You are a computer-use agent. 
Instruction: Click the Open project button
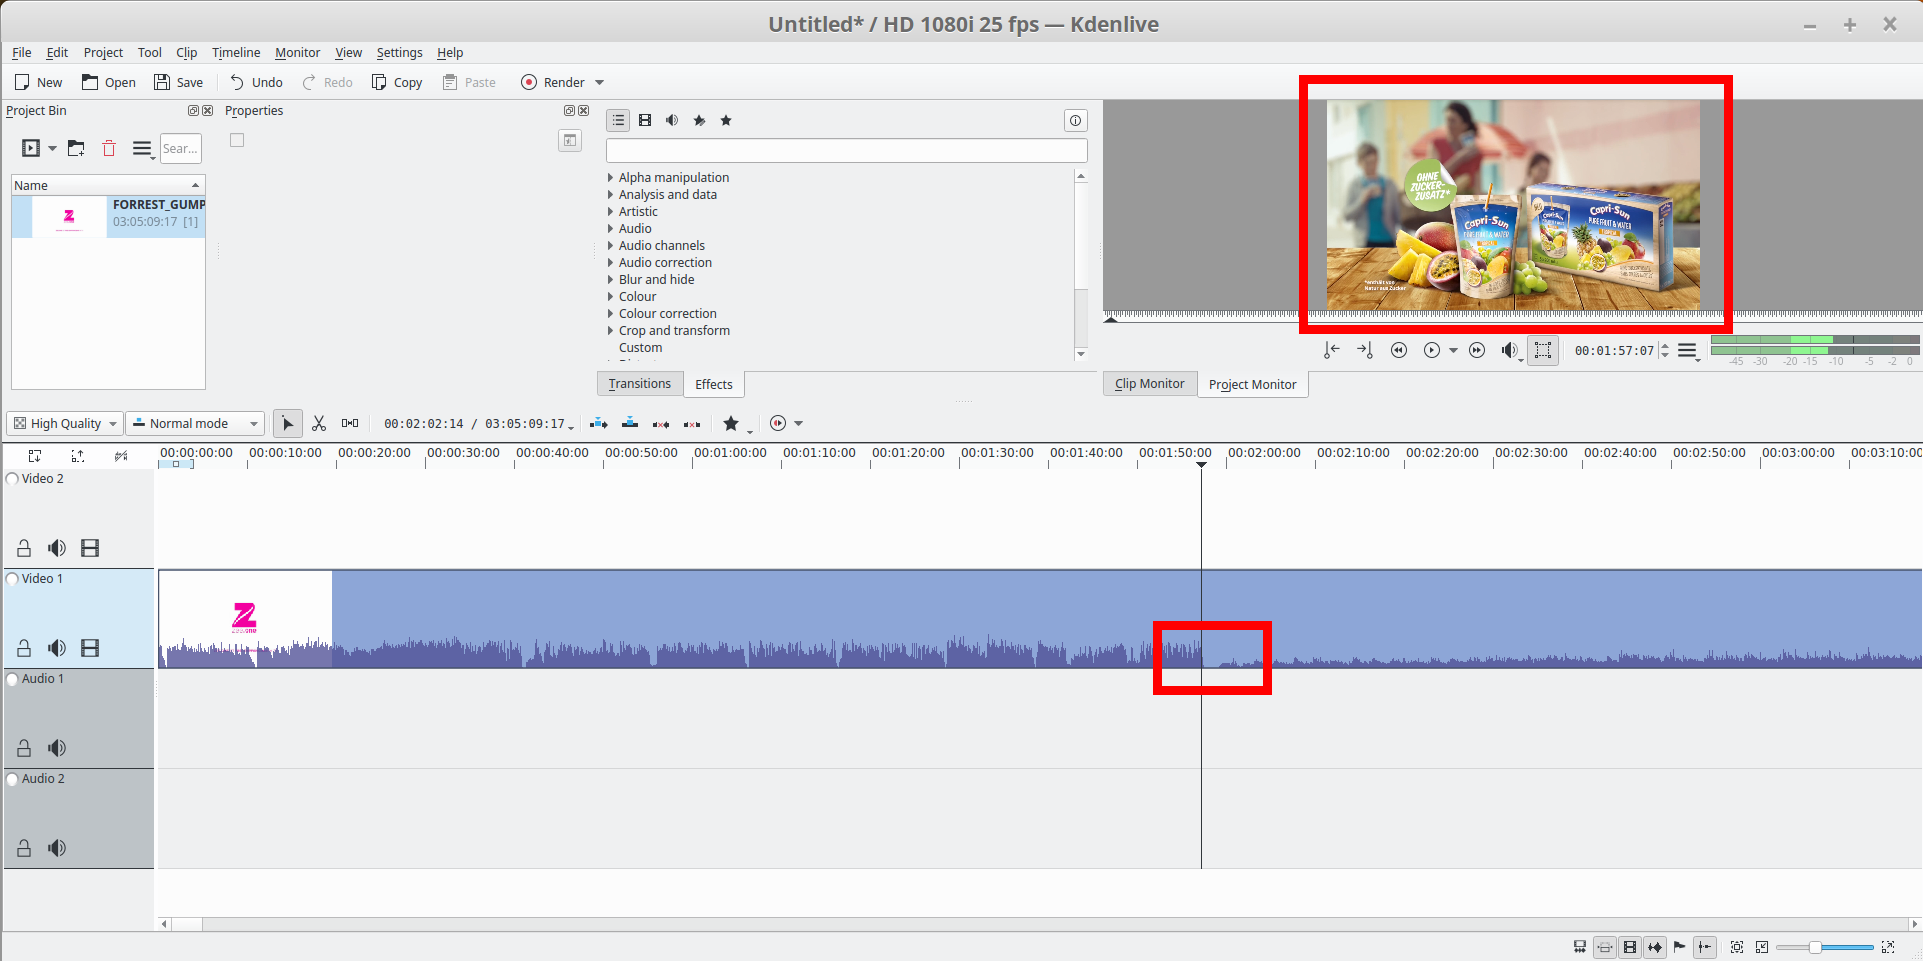tap(109, 83)
